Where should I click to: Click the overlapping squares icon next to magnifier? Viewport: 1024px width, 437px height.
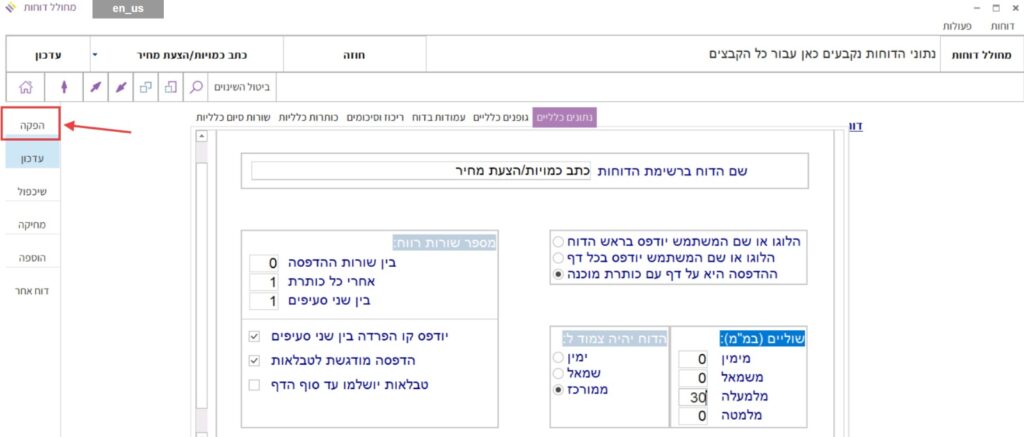click(171, 87)
